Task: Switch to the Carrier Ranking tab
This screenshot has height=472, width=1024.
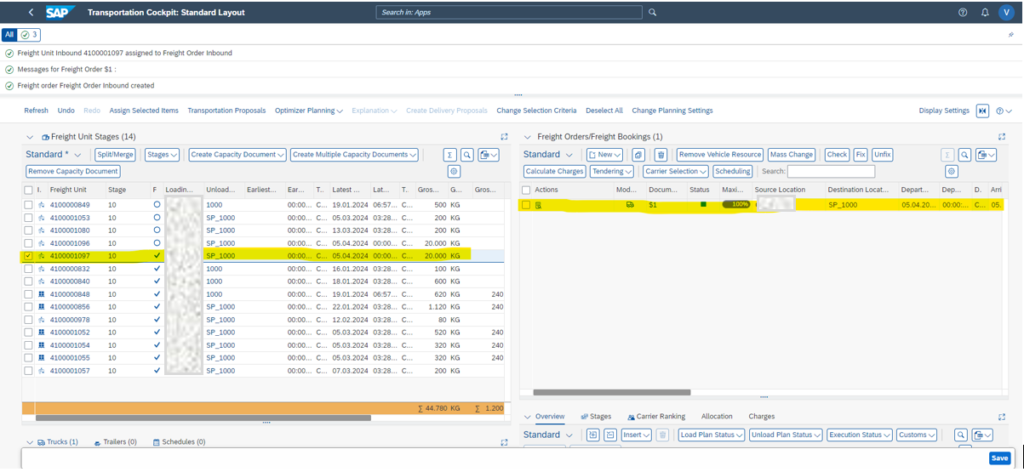Action: (656, 416)
